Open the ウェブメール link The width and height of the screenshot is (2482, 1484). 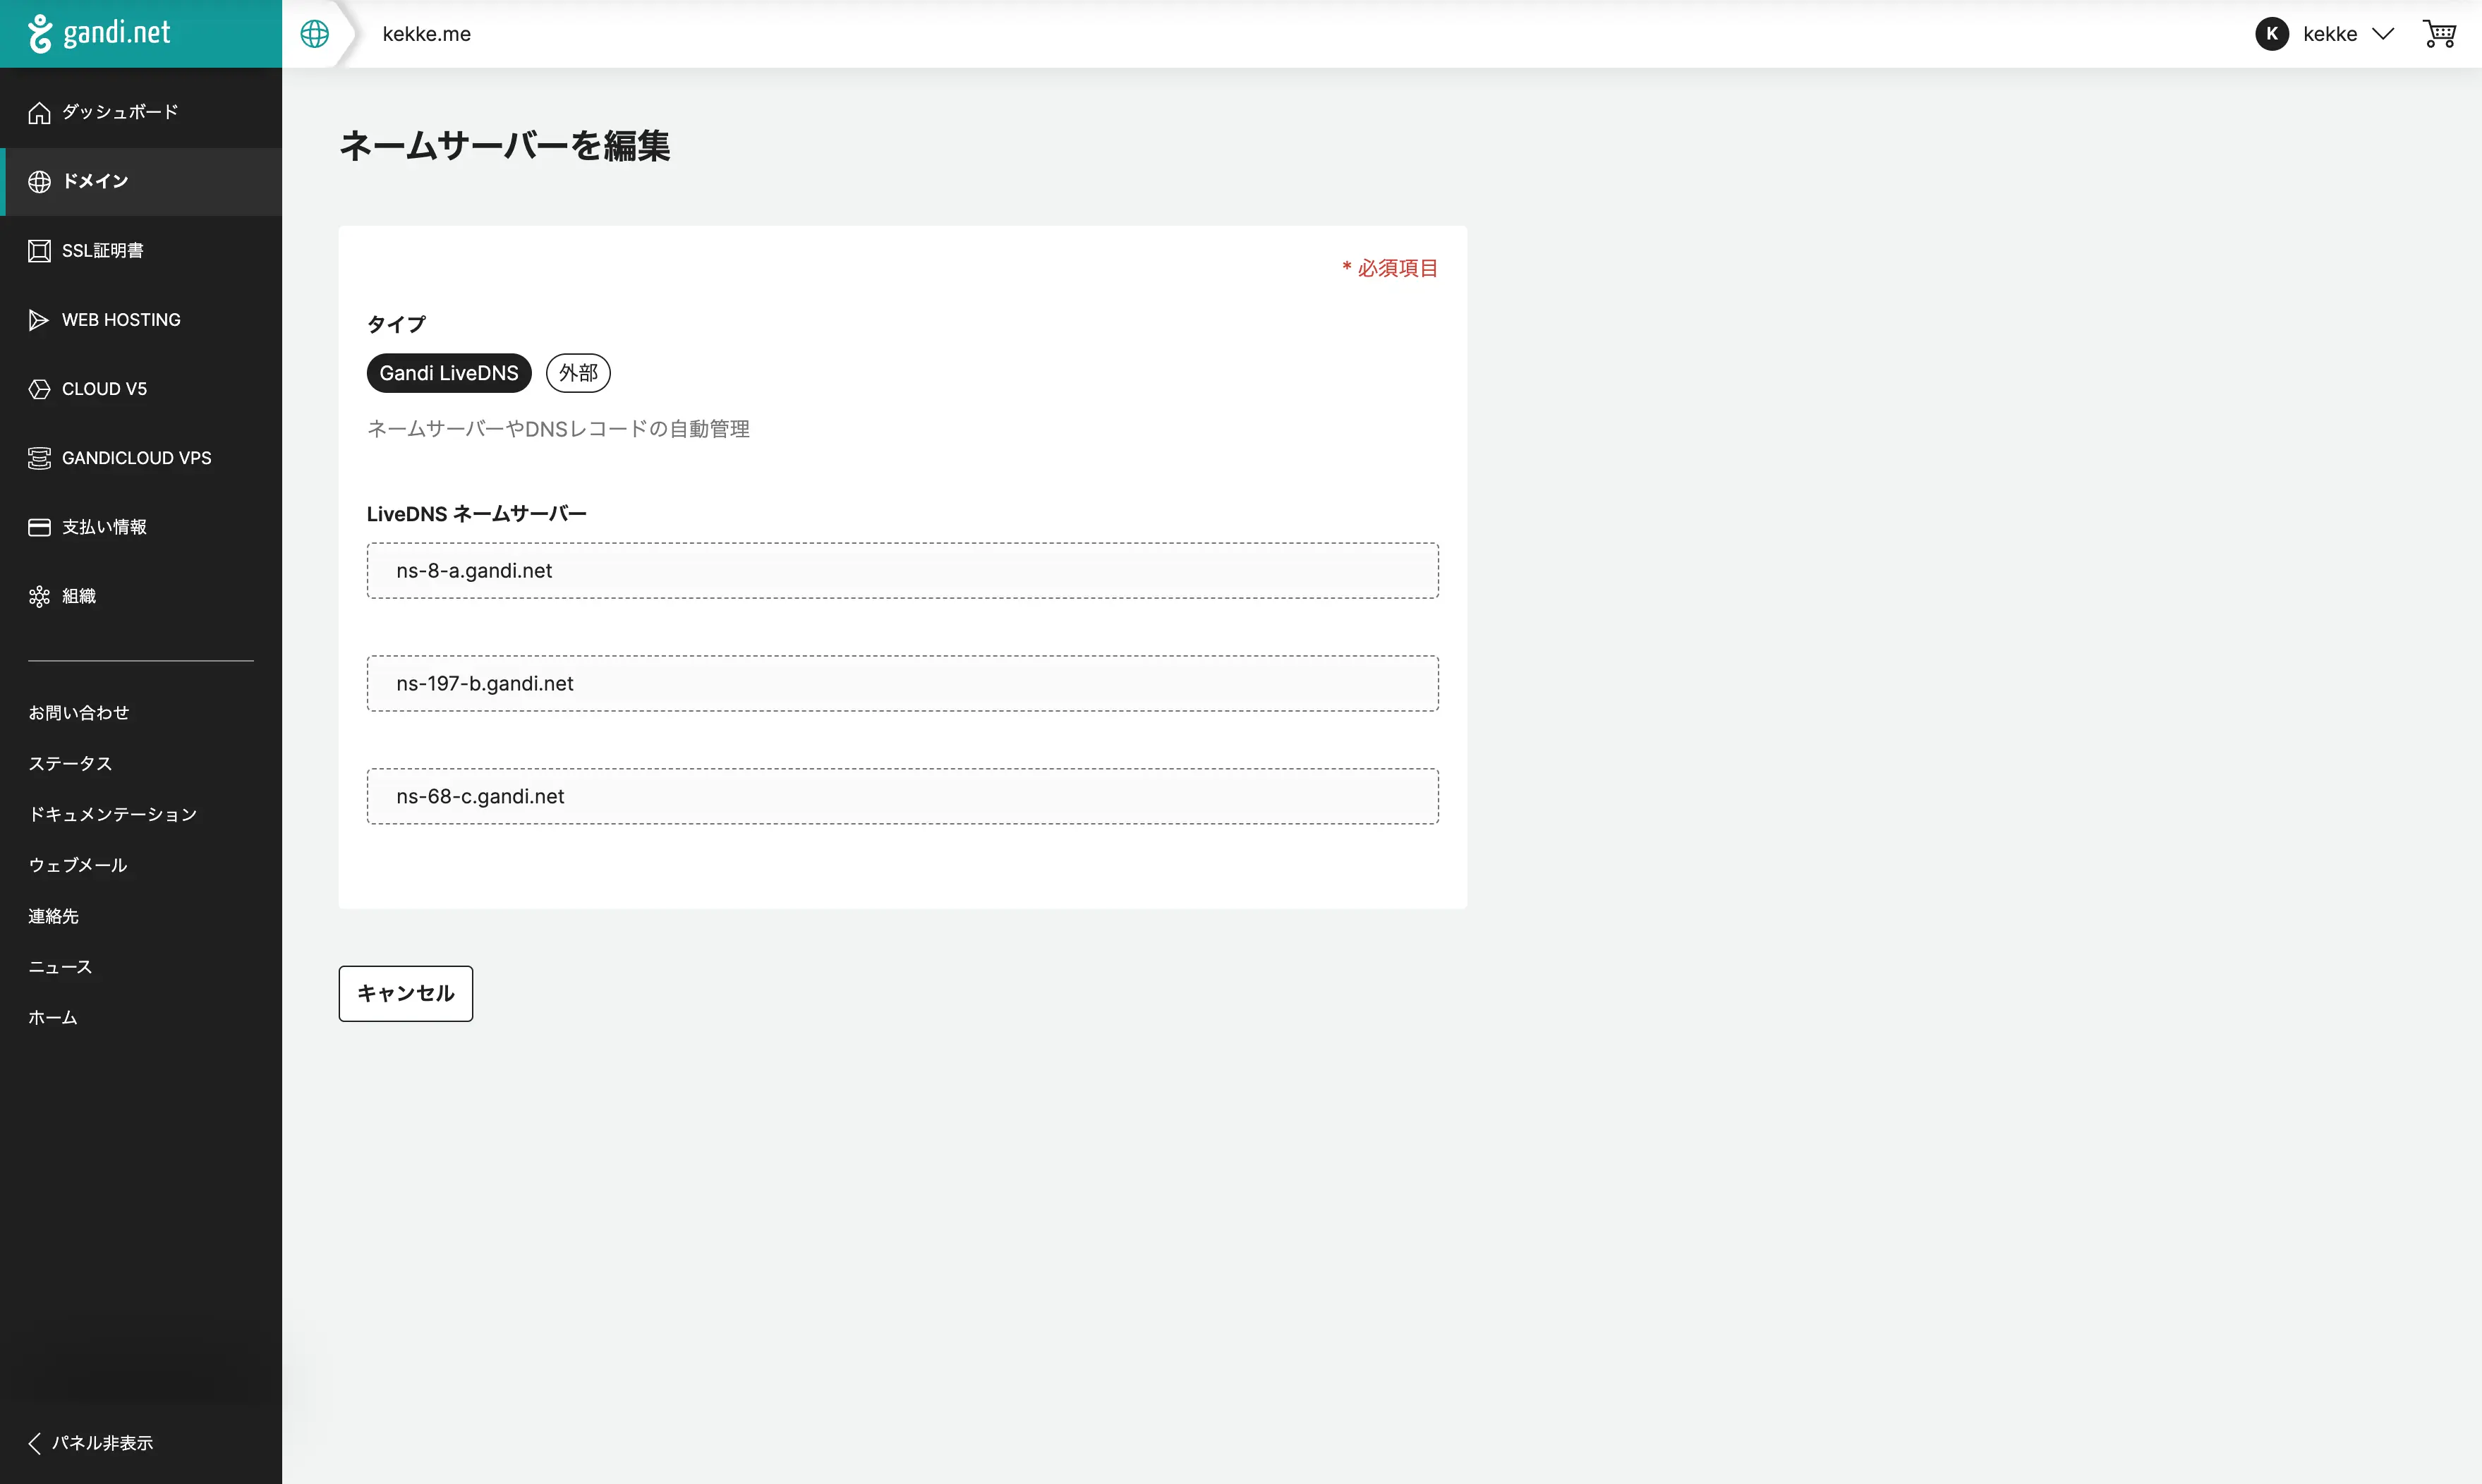[x=78, y=866]
